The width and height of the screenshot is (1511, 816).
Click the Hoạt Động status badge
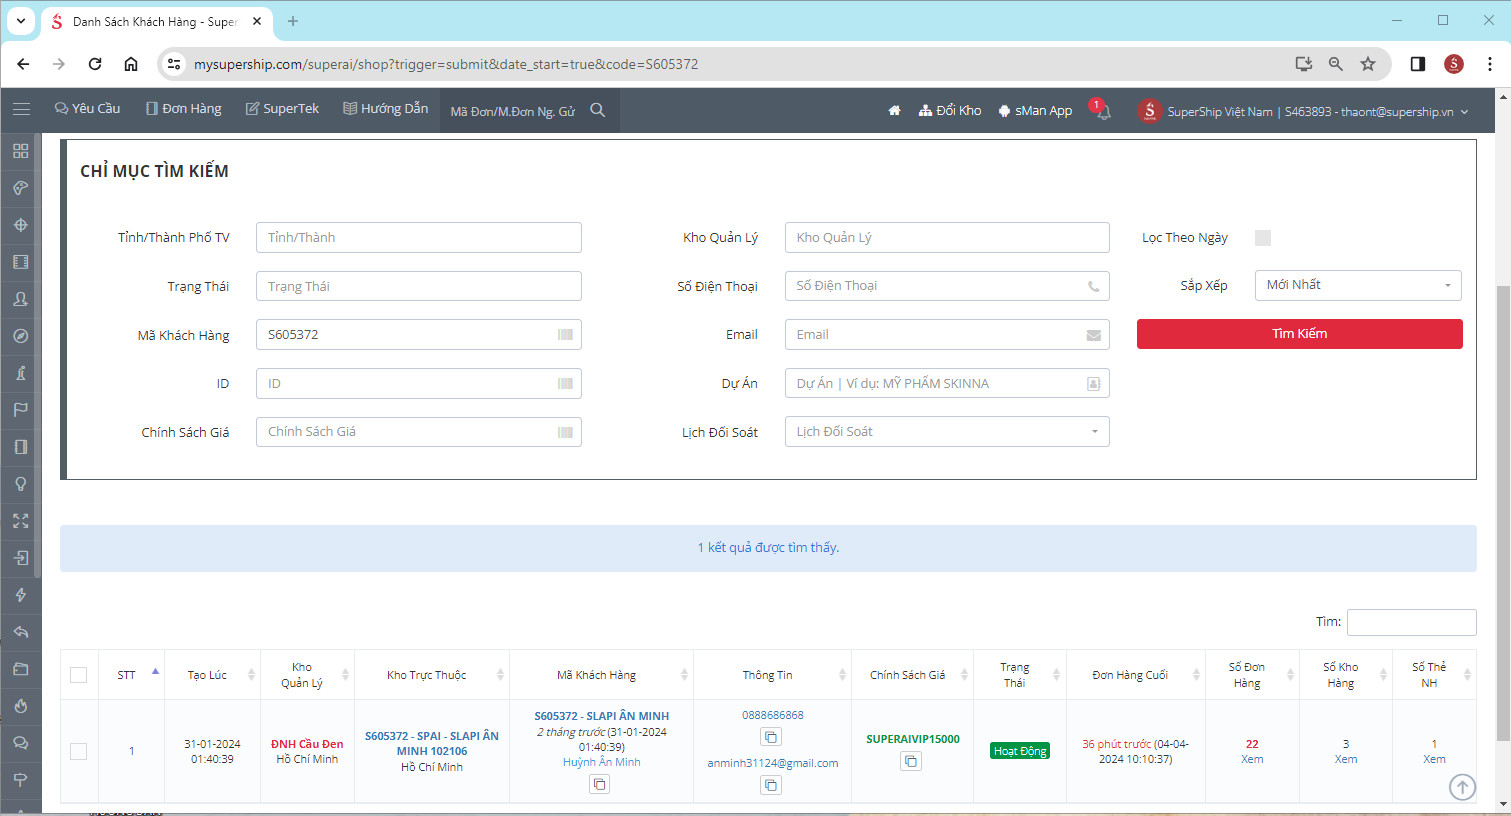[1020, 751]
